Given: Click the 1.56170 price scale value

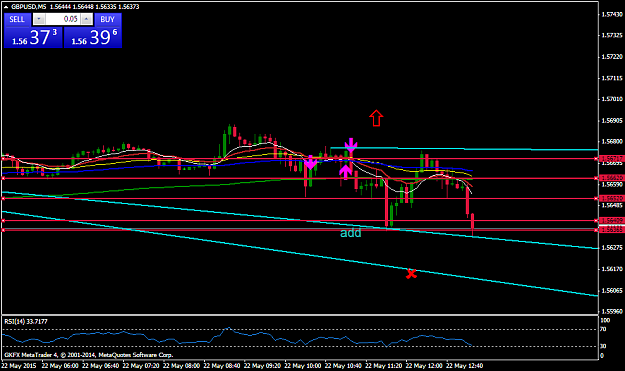Looking at the screenshot, I should pyautogui.click(x=612, y=269).
